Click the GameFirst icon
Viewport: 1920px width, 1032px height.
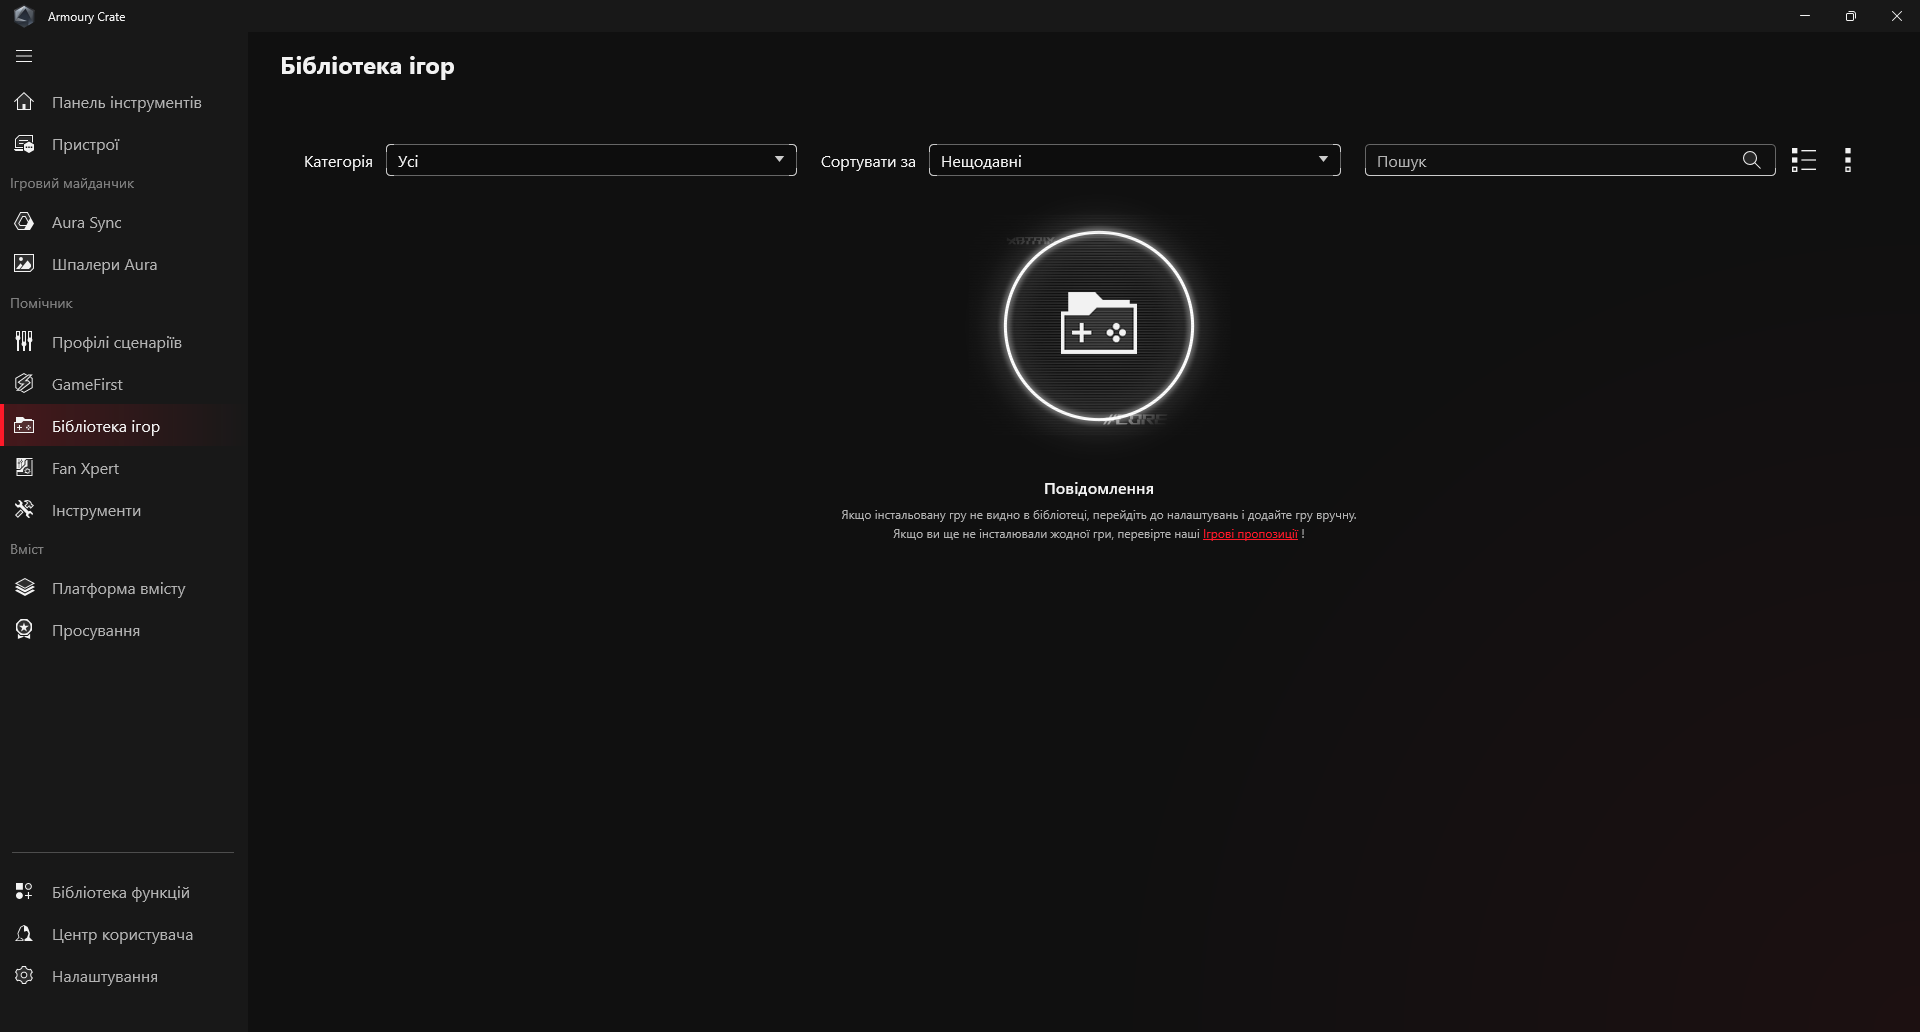pyautogui.click(x=24, y=384)
